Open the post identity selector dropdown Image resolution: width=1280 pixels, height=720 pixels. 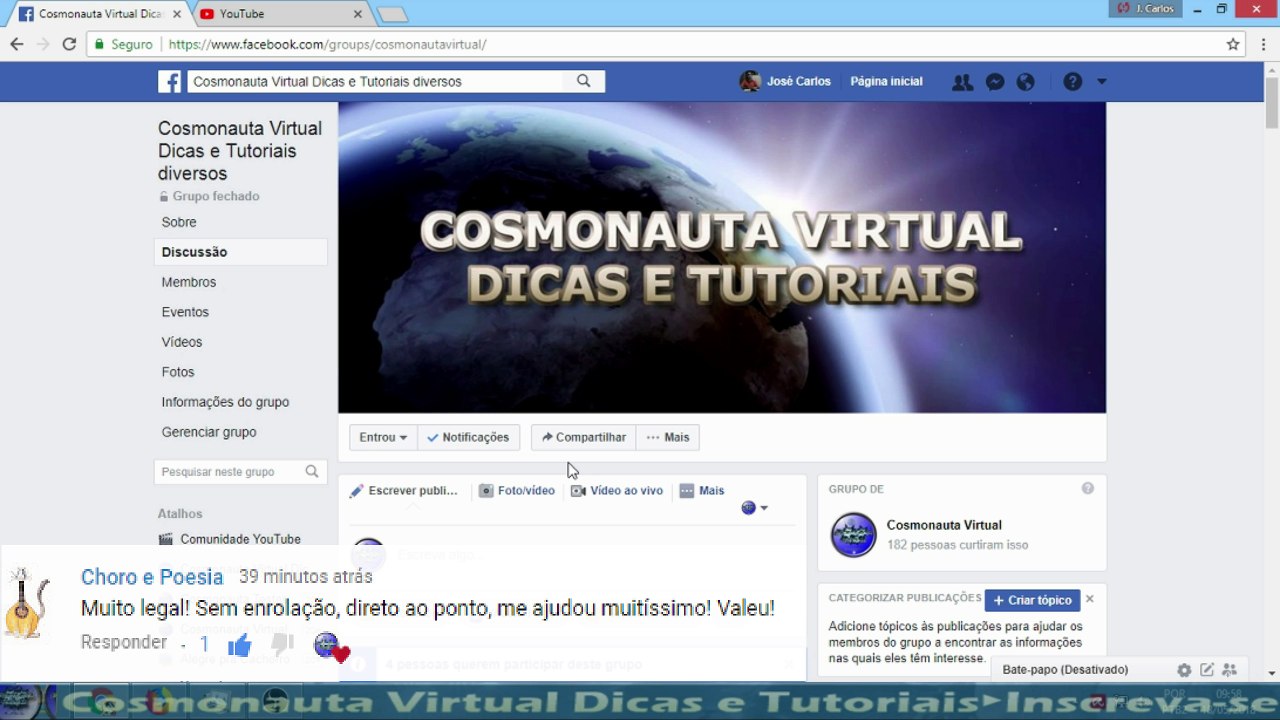click(x=755, y=508)
